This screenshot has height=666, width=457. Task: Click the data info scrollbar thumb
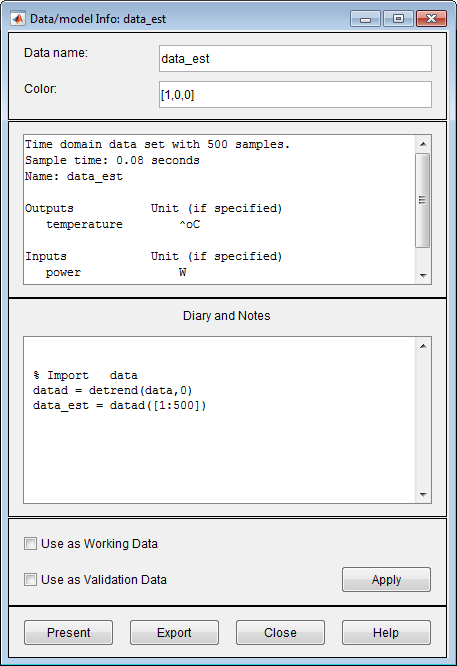pyautogui.click(x=423, y=200)
